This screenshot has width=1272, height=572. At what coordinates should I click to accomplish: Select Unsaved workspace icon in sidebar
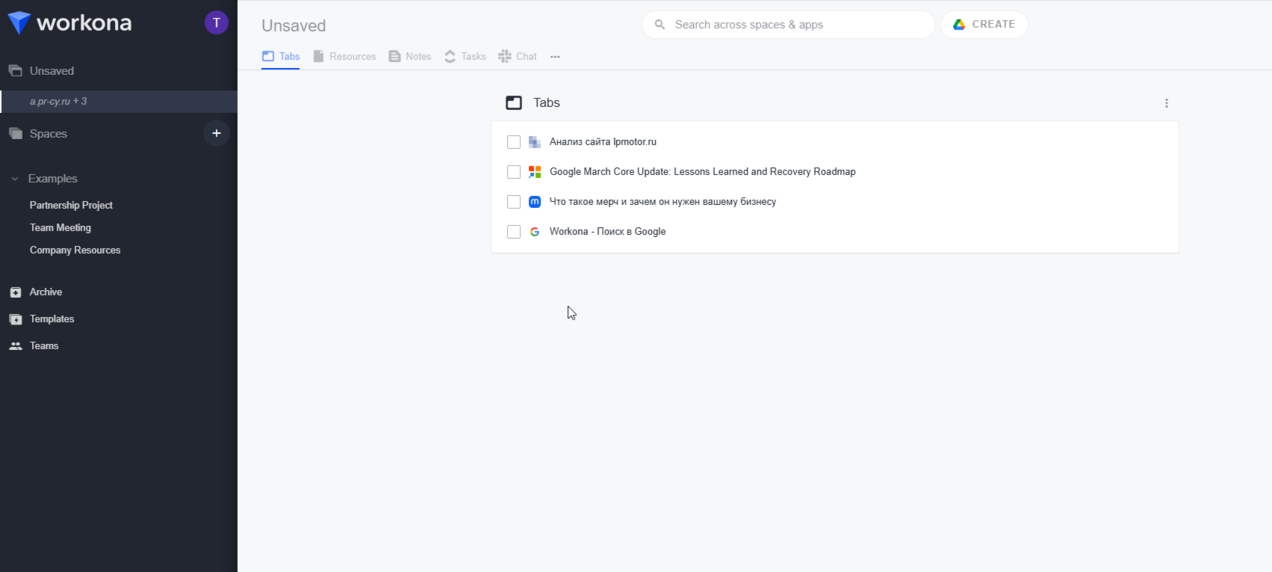pos(15,71)
